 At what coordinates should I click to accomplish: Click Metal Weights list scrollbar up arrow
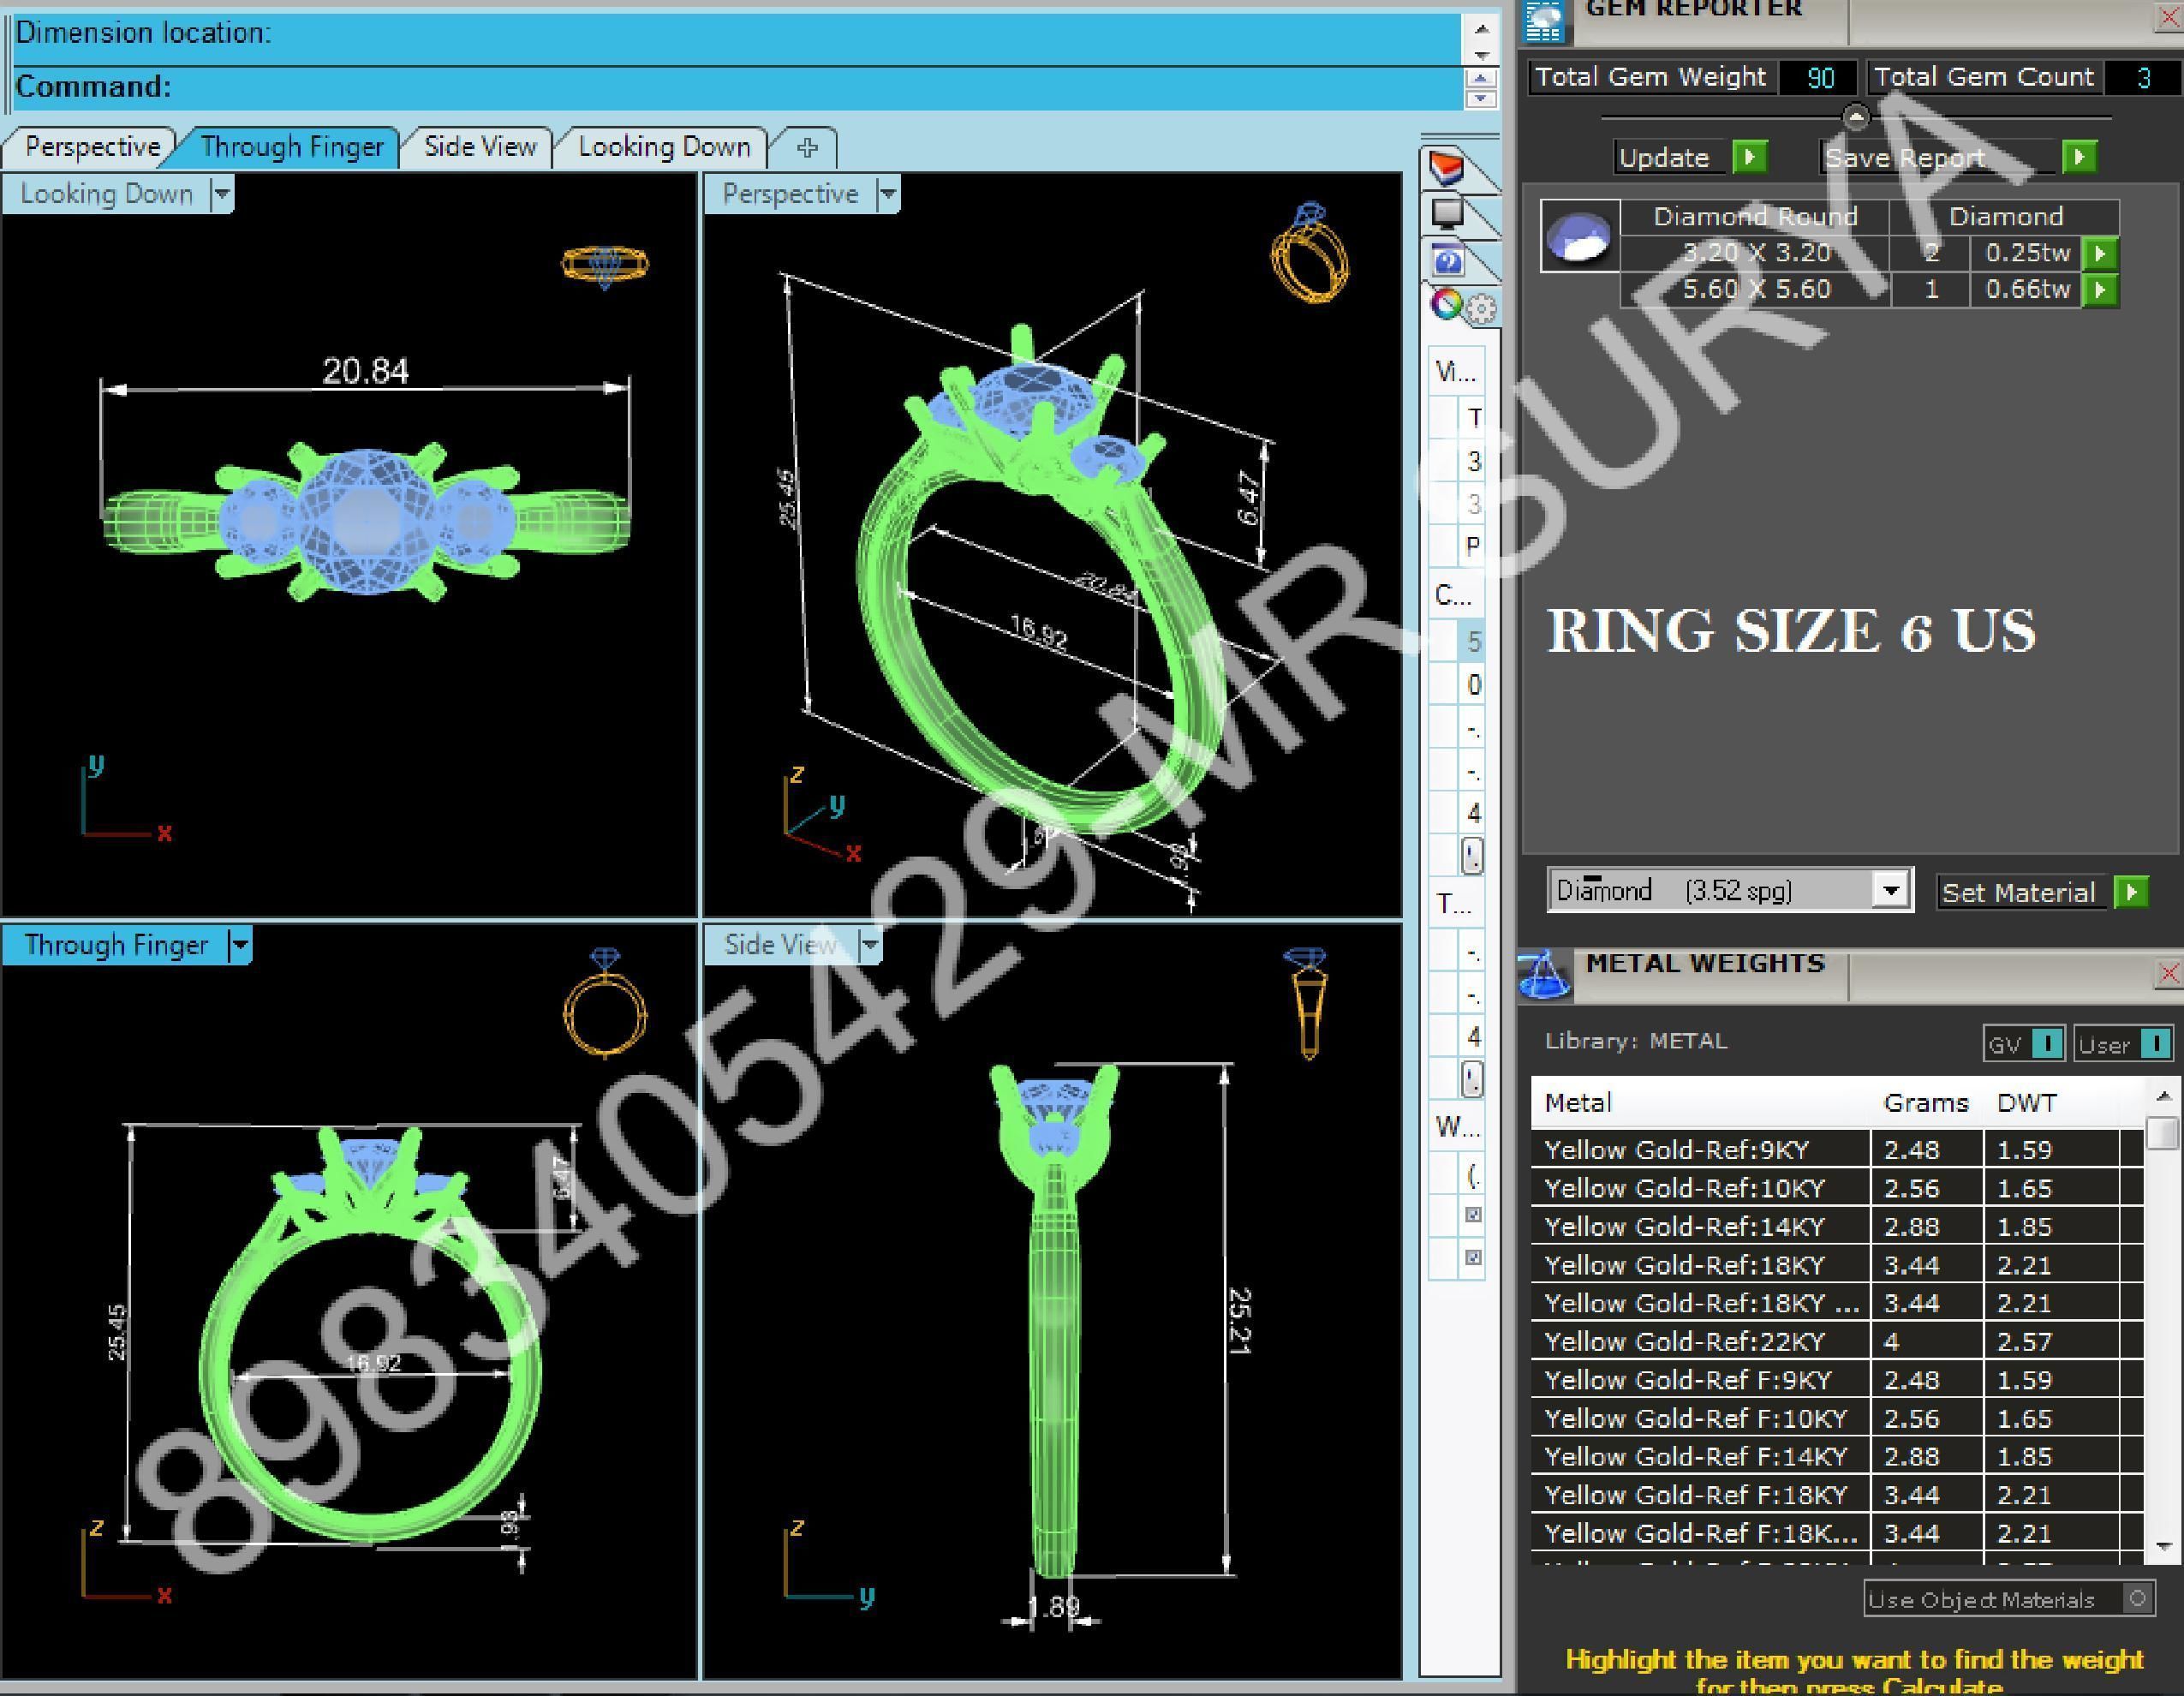[2164, 1096]
